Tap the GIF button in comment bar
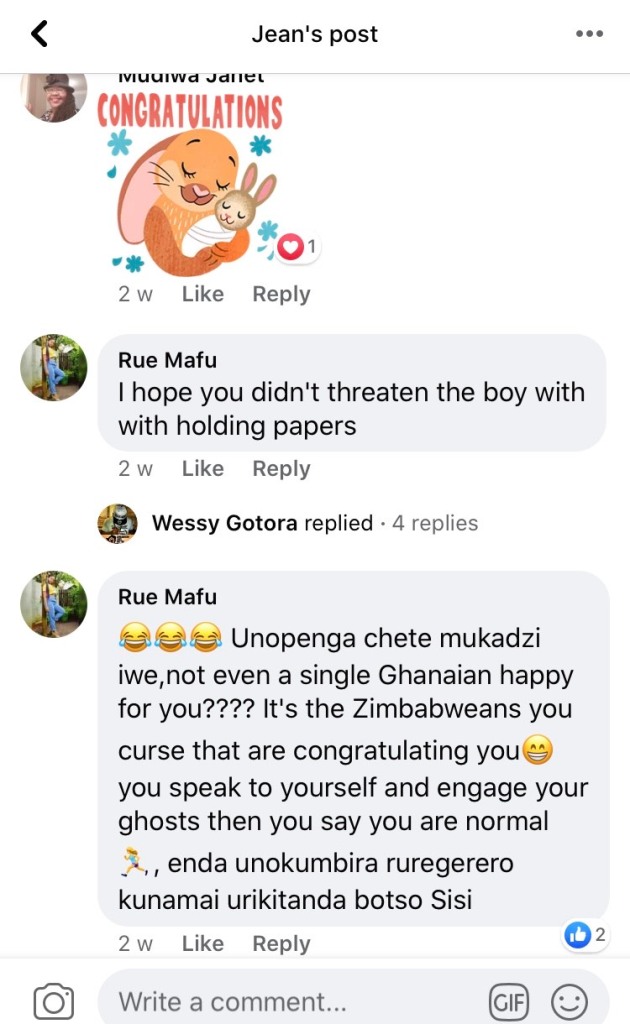The image size is (630, 1024). pyautogui.click(x=508, y=1001)
